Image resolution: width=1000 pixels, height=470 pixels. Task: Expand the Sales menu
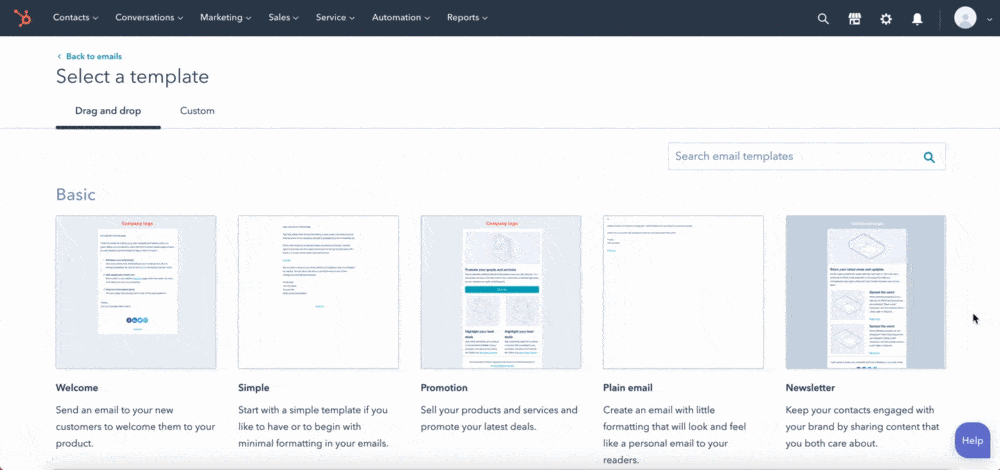click(x=284, y=18)
